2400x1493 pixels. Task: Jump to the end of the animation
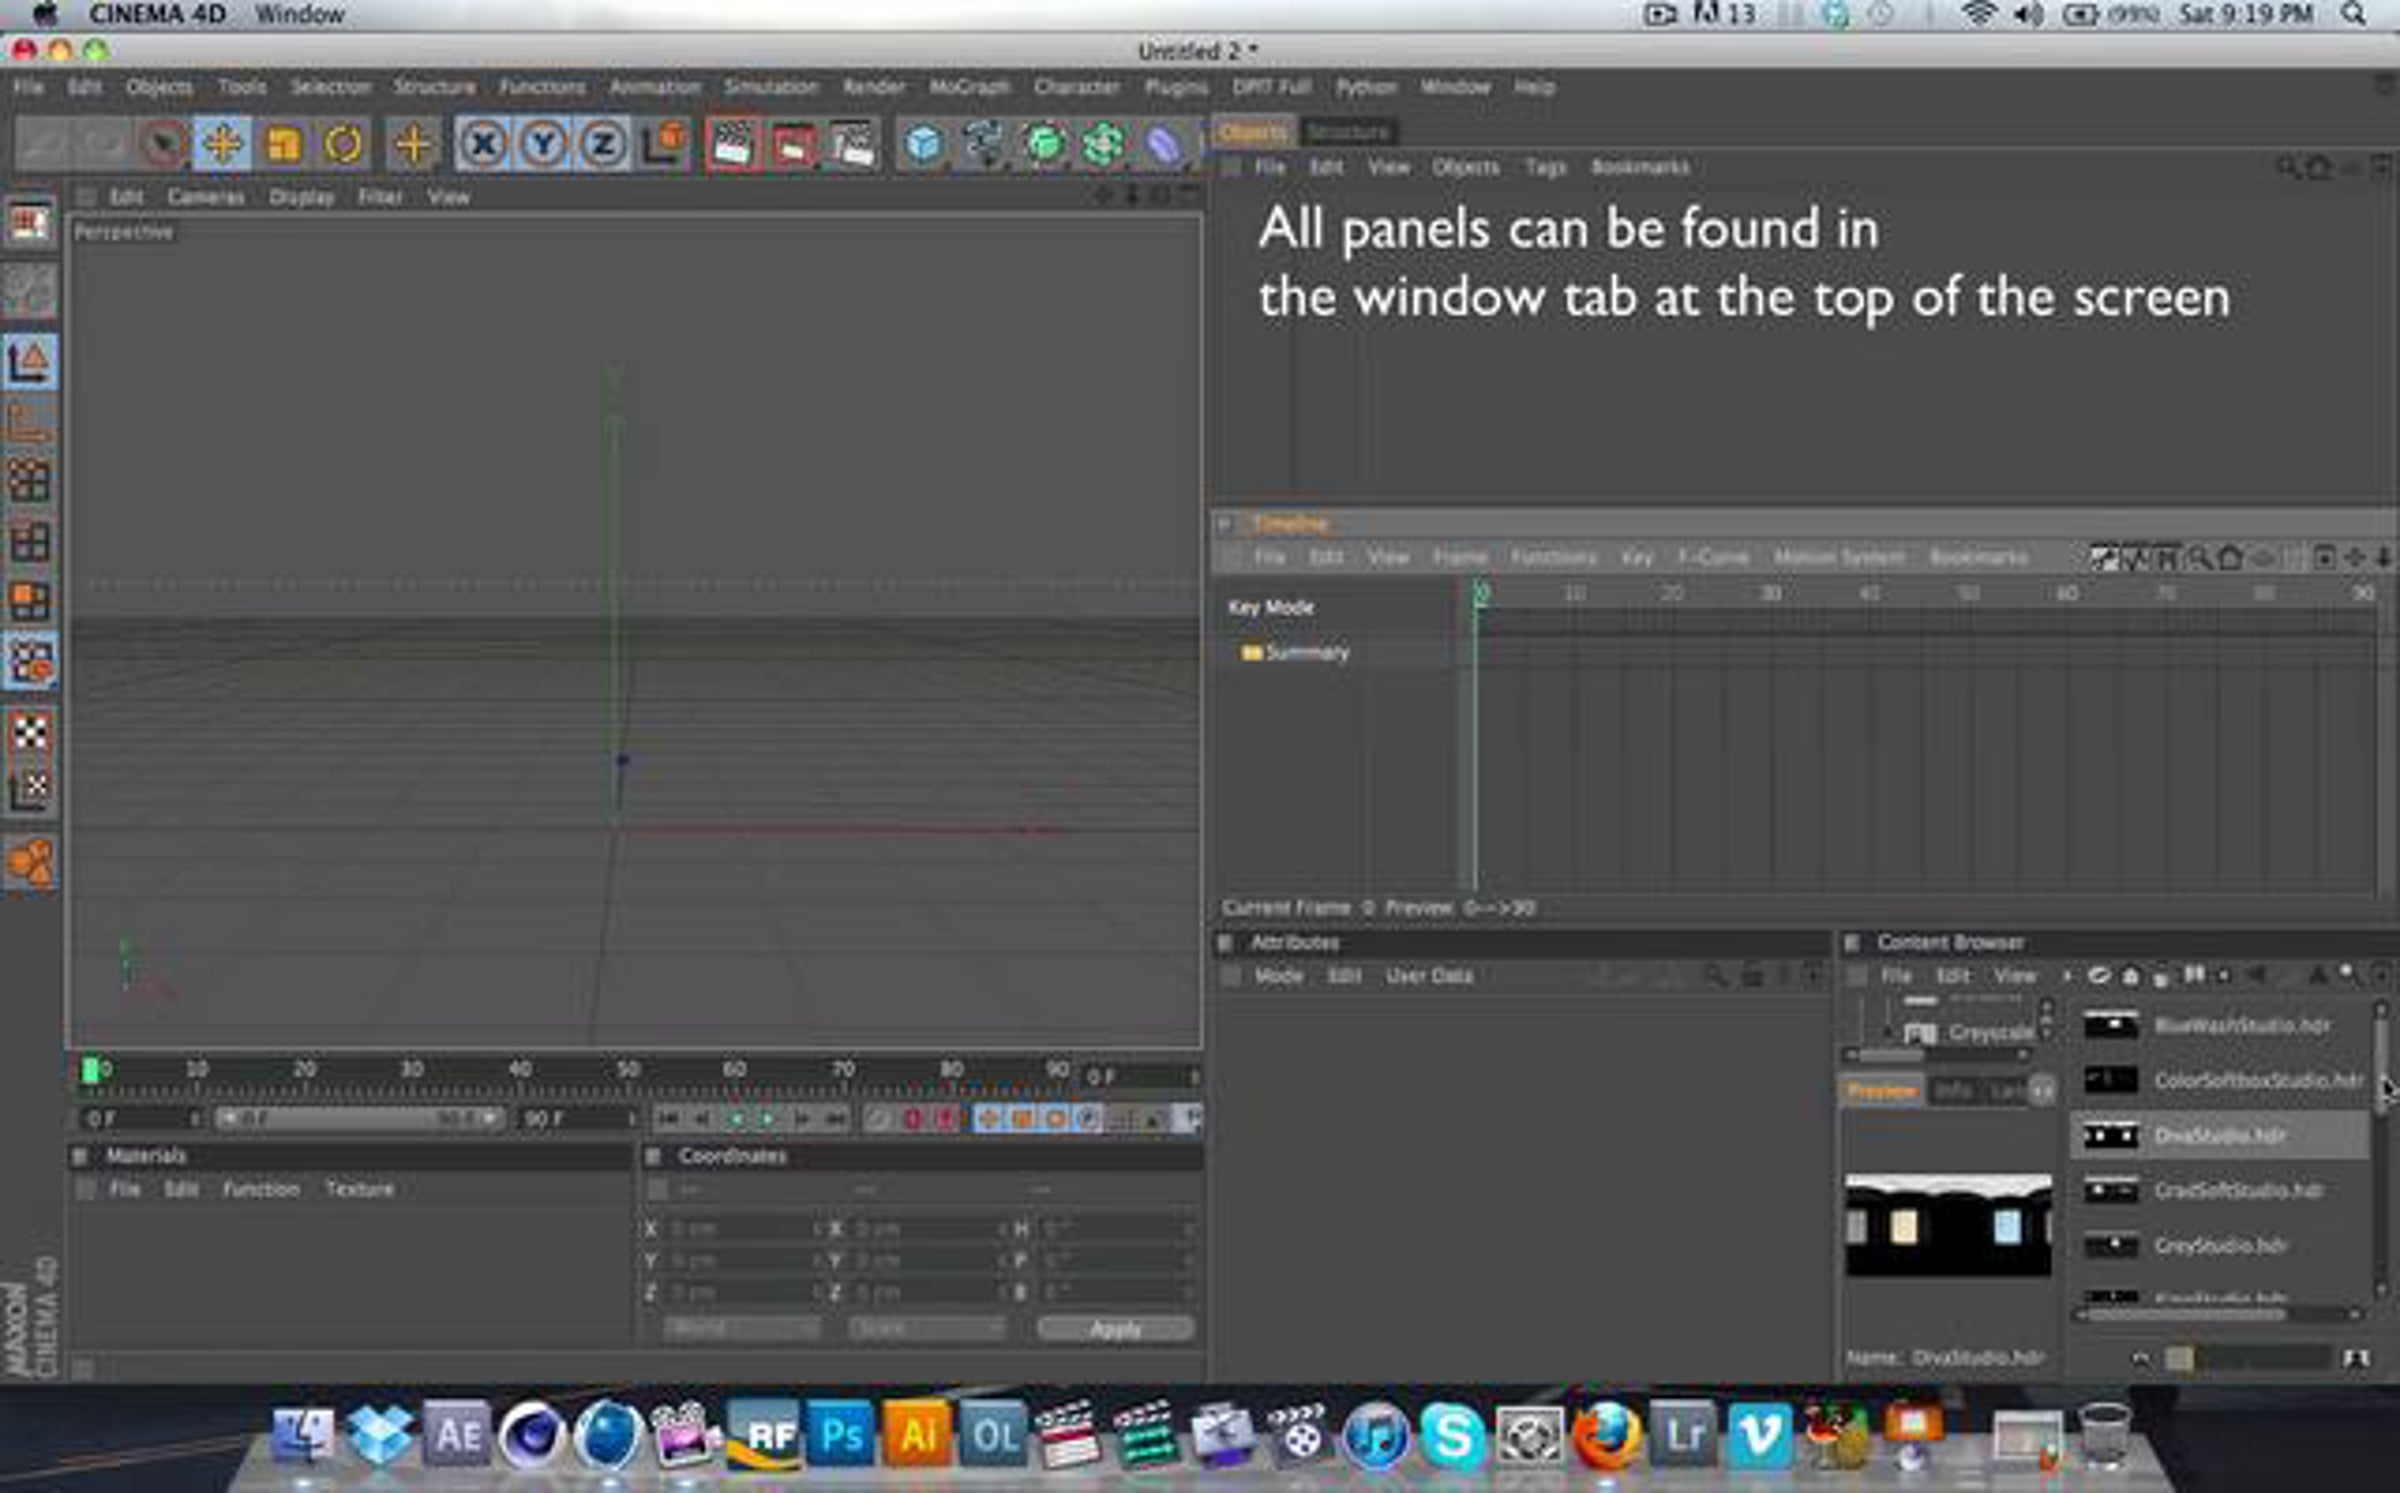[x=837, y=1118]
